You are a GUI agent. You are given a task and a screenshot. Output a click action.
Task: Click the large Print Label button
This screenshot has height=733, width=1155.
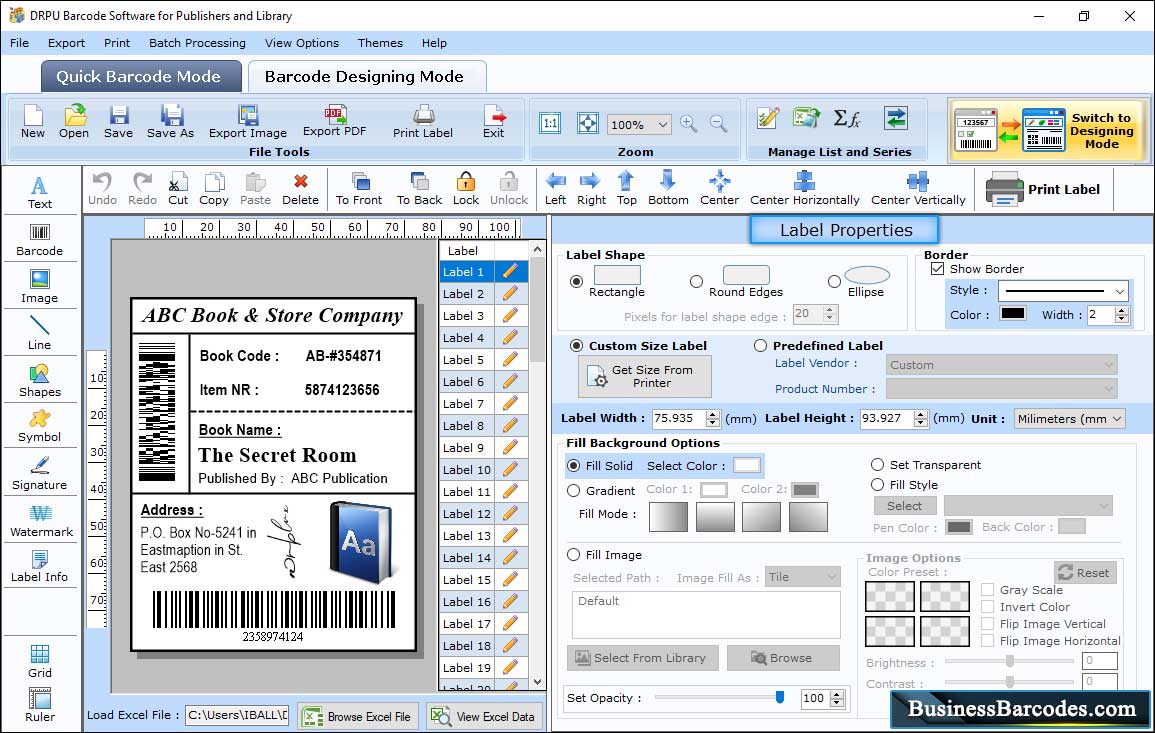tap(1043, 189)
